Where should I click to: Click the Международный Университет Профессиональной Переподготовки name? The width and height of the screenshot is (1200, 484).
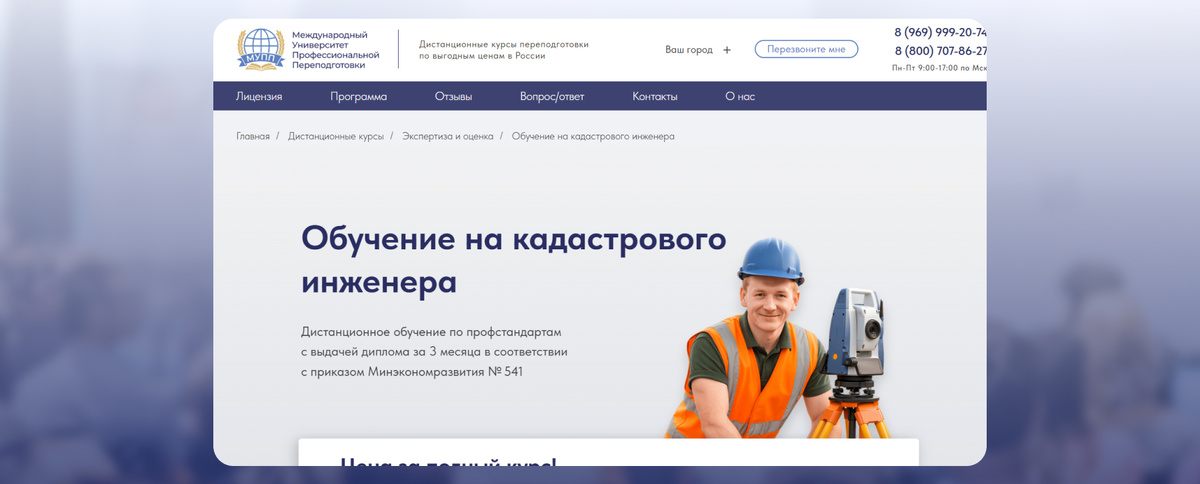pyautogui.click(x=336, y=50)
